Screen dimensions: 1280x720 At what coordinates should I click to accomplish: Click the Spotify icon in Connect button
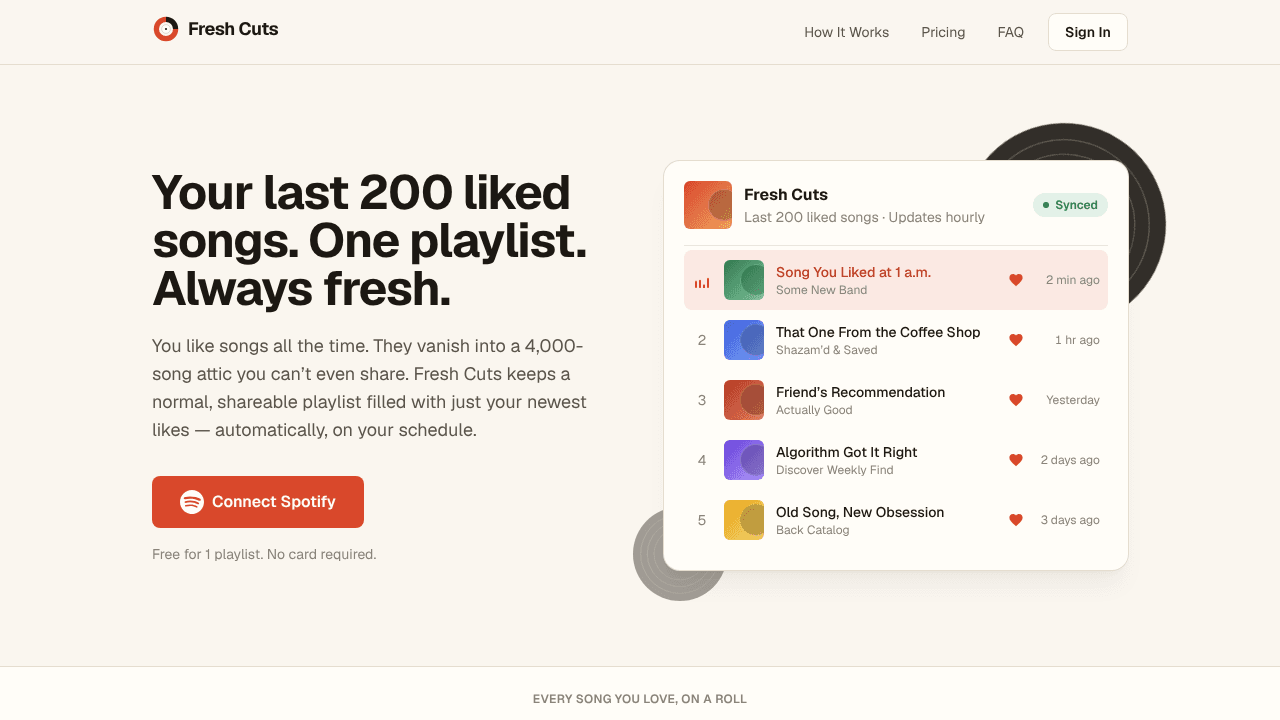click(x=192, y=502)
